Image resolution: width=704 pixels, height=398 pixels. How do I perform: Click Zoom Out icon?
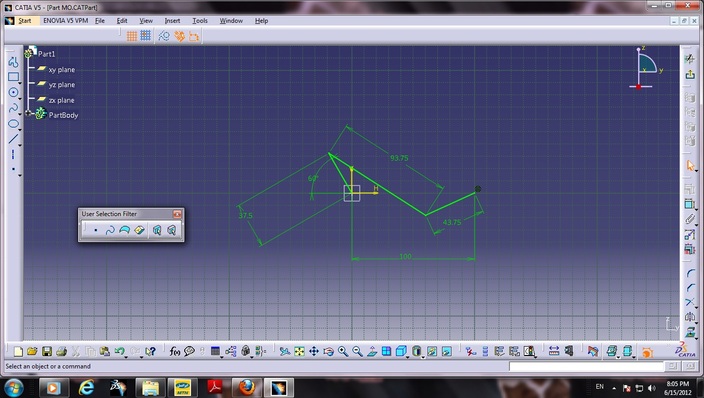tap(357, 351)
